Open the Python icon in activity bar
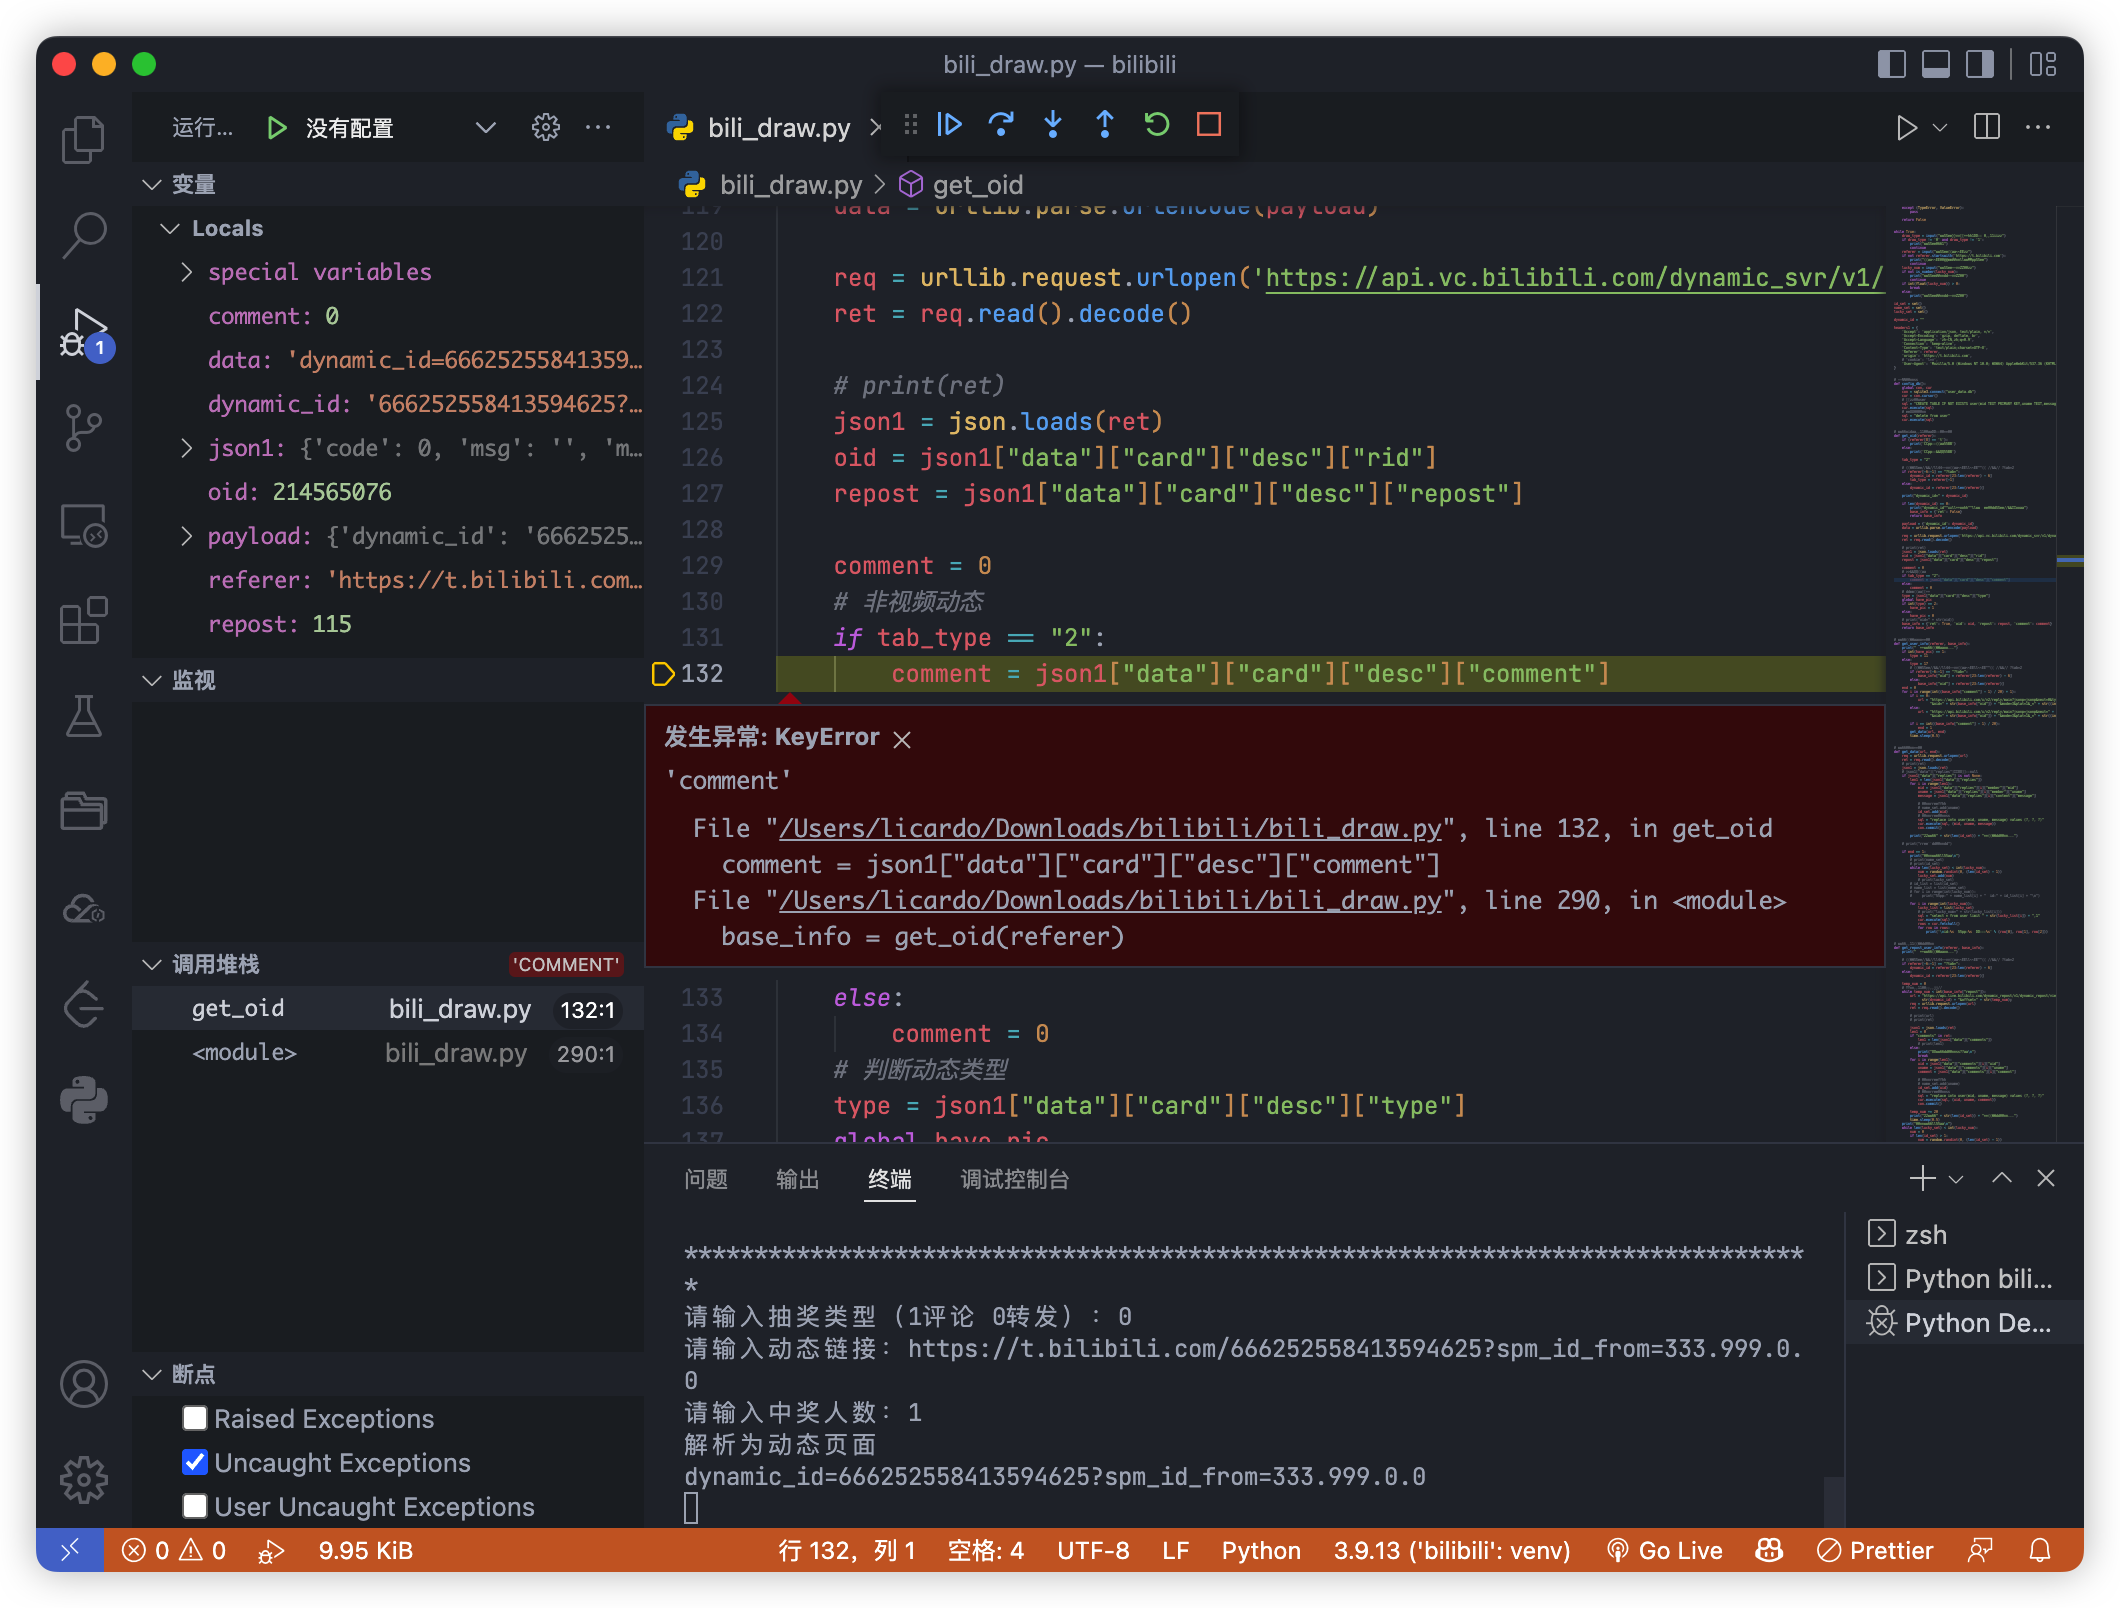The height and width of the screenshot is (1608, 2120). [84, 1100]
